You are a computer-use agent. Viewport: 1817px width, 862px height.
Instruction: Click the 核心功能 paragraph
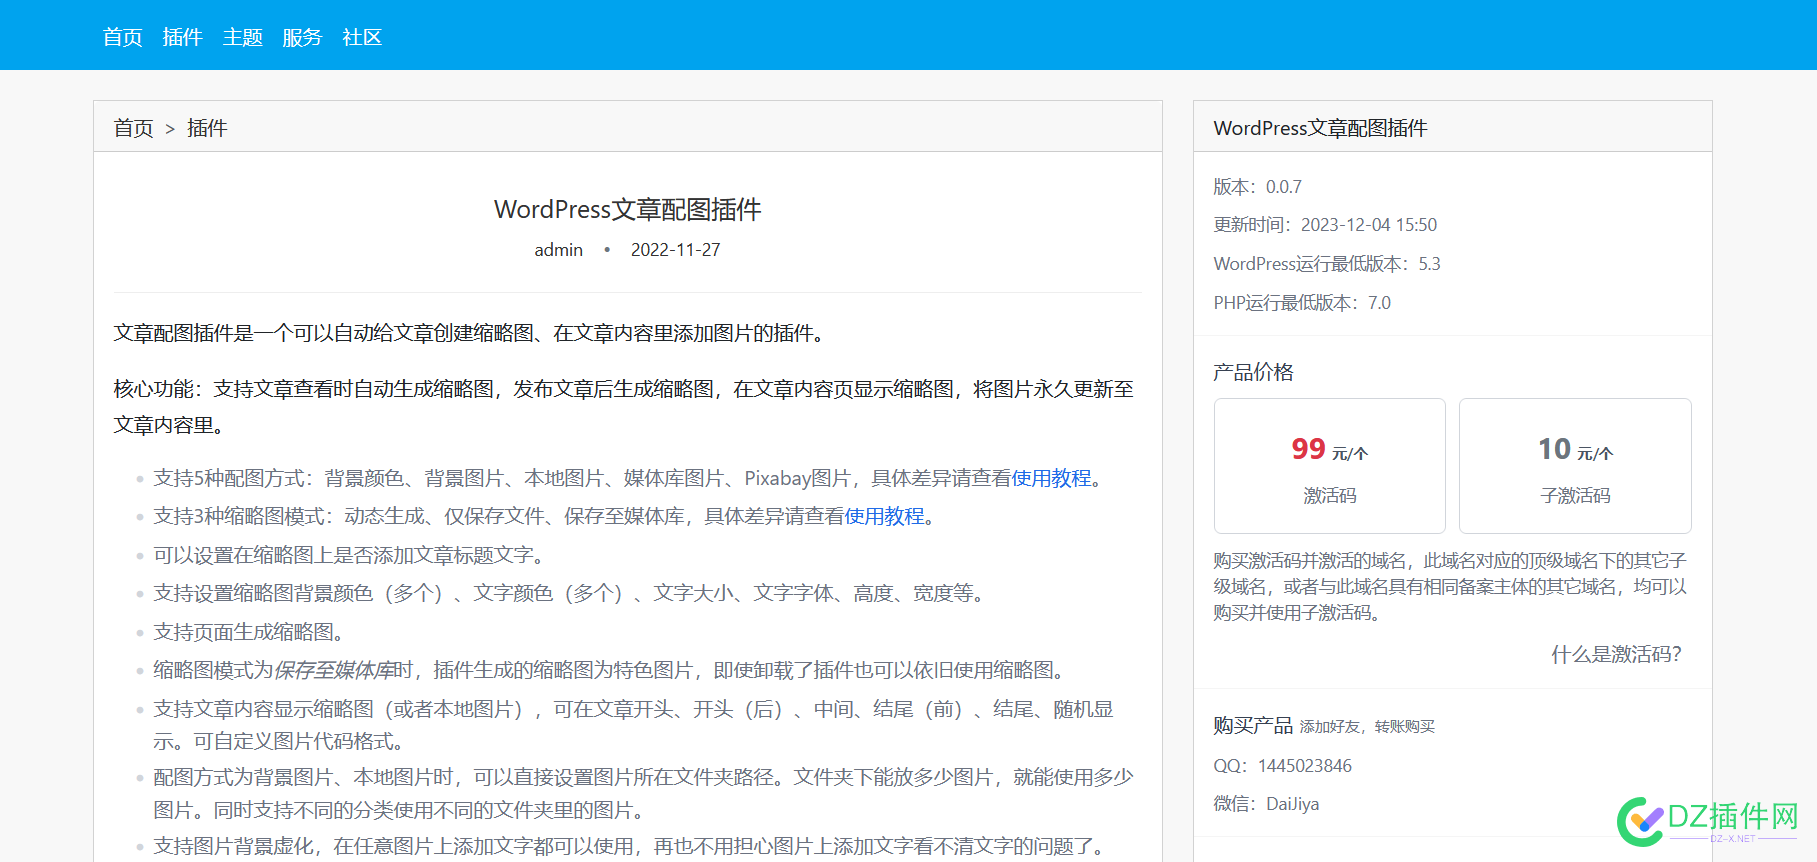tap(624, 407)
